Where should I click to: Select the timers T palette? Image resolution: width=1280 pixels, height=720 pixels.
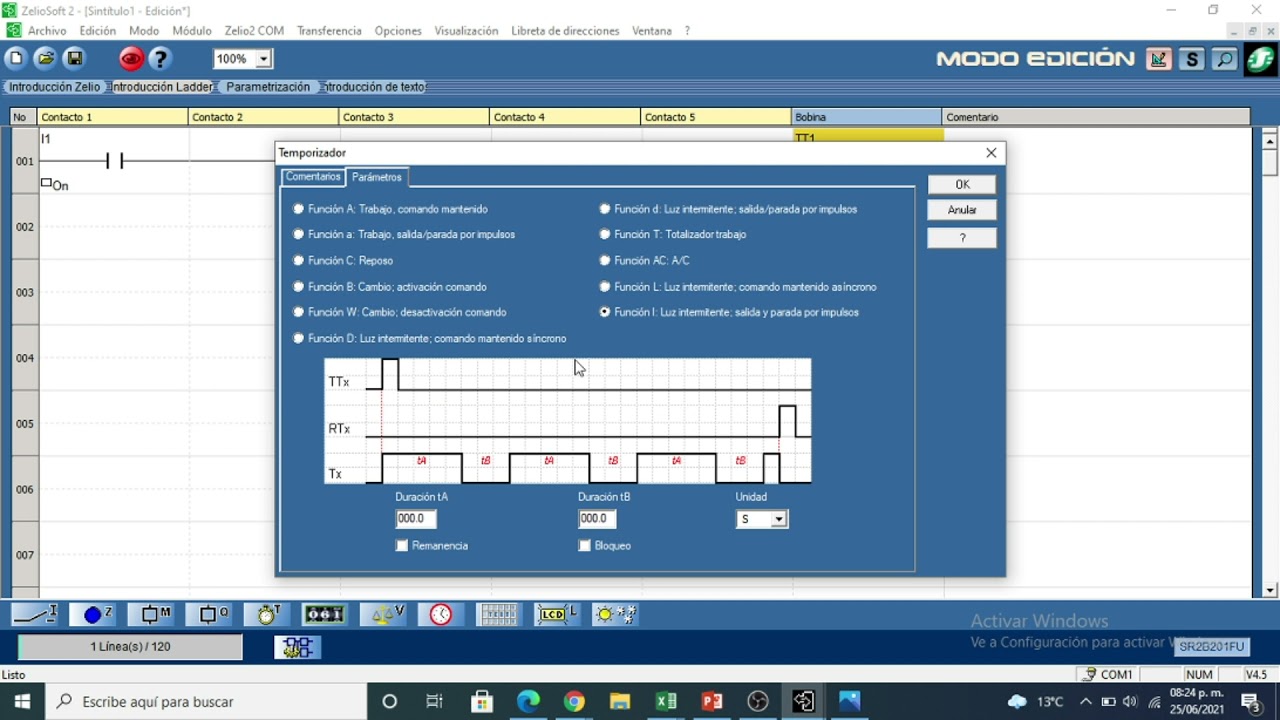(267, 614)
